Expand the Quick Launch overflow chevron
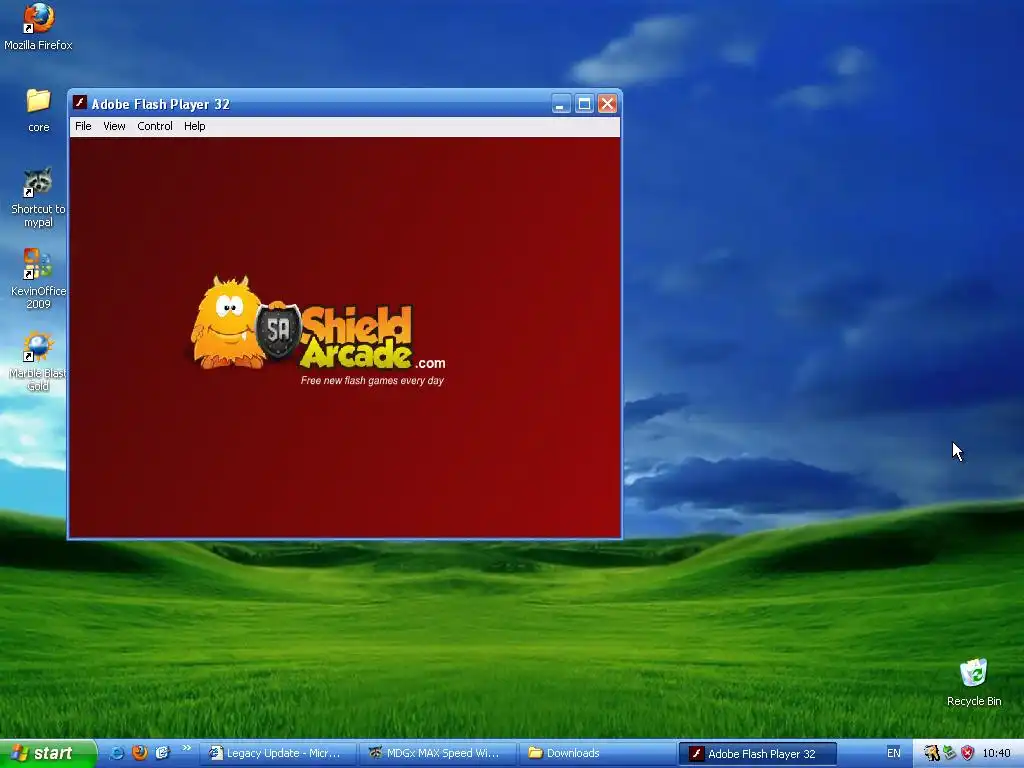The height and width of the screenshot is (768, 1024). click(187, 748)
